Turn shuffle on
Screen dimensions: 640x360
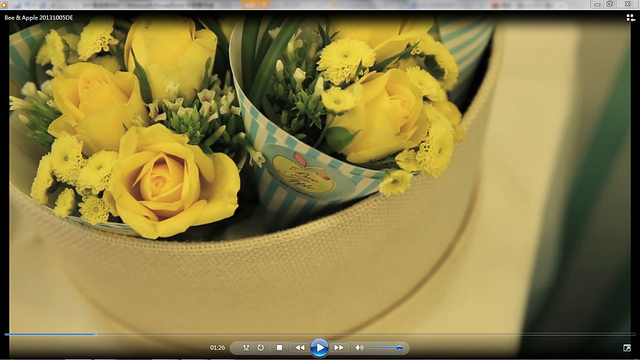246,348
